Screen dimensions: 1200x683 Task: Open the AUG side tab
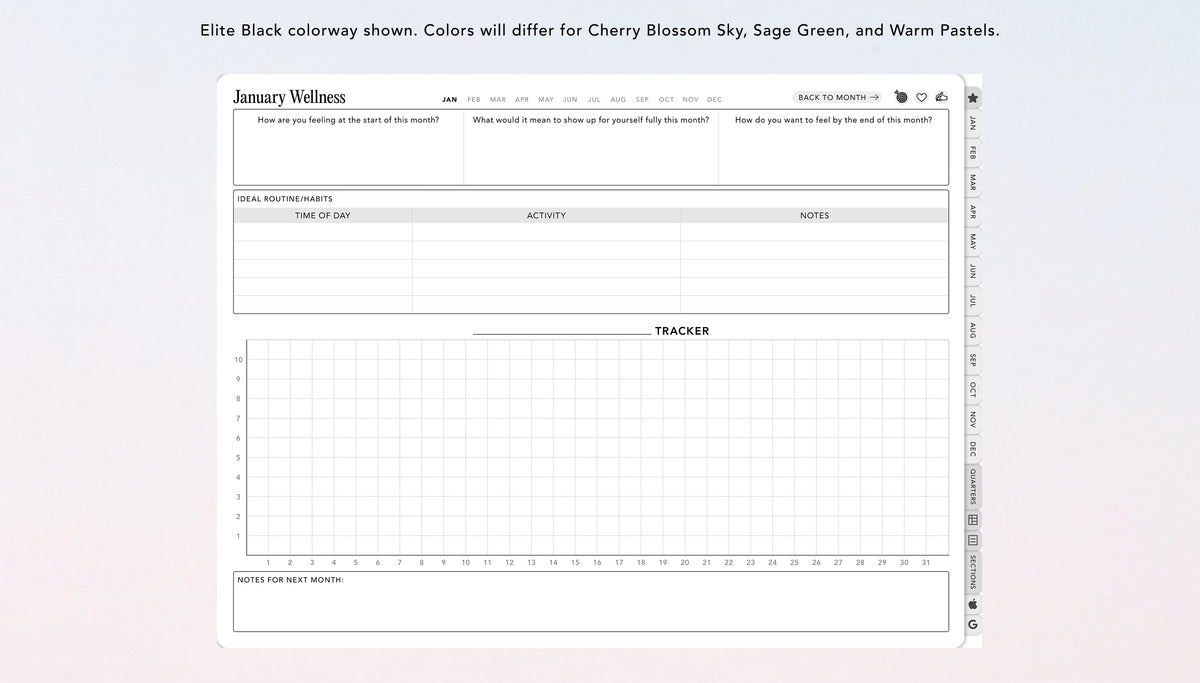973,330
